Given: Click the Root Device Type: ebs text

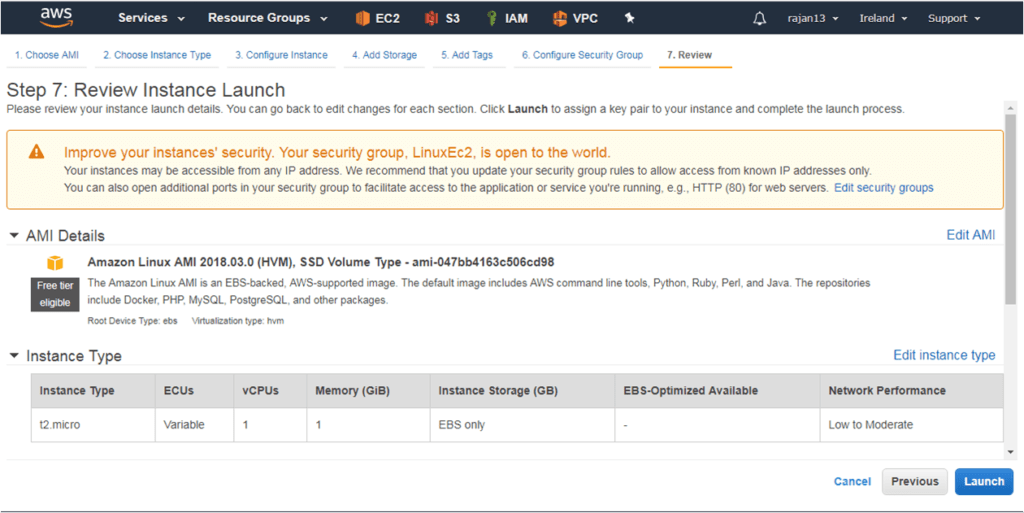Looking at the screenshot, I should point(133,321).
